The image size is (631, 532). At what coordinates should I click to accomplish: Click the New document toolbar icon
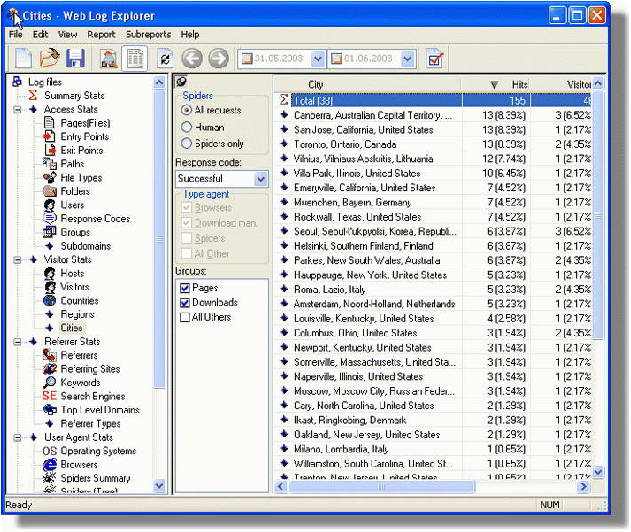[x=23, y=59]
